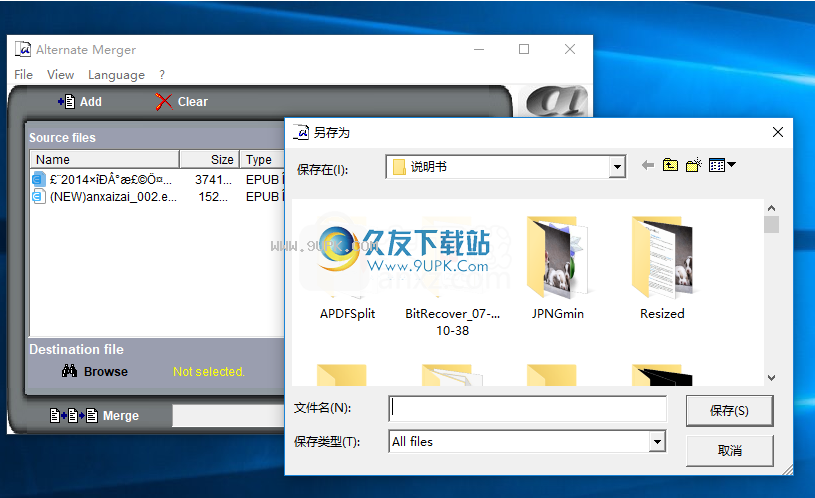Open the APDFSplit folder

click(x=347, y=270)
